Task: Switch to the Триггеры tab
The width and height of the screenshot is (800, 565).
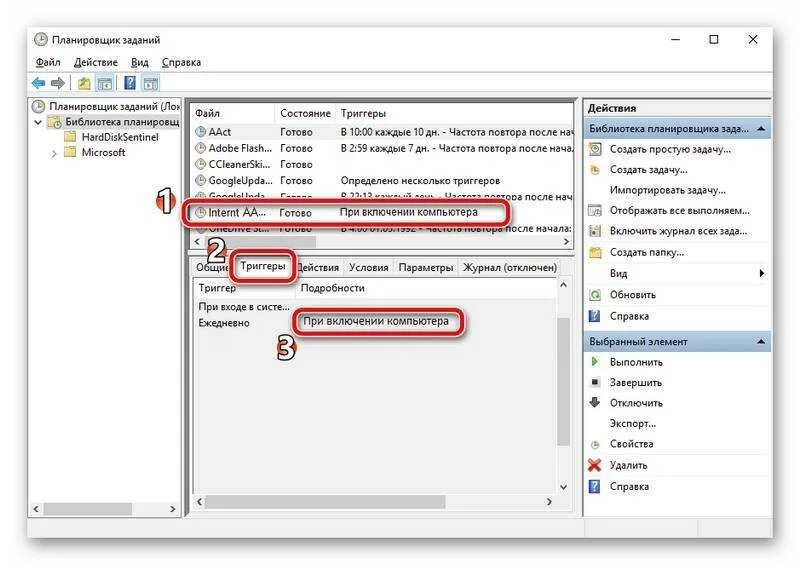Action: tap(263, 266)
